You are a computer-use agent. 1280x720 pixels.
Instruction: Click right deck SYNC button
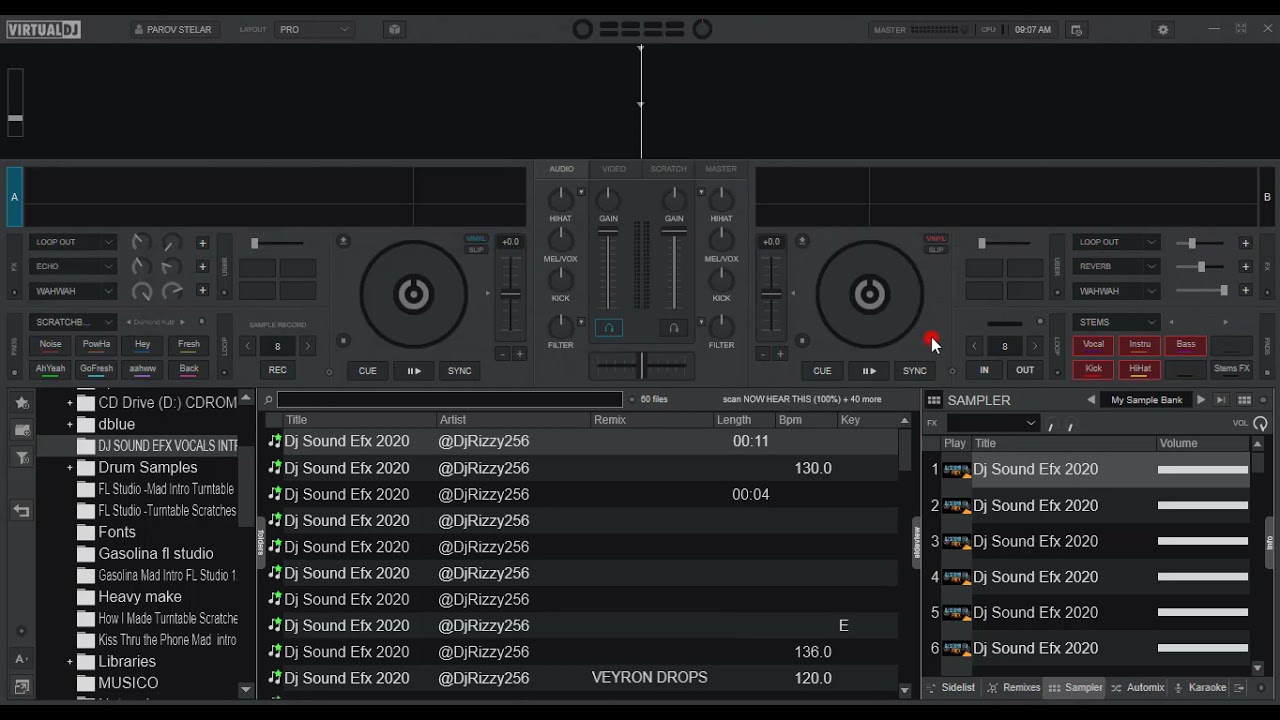point(915,371)
